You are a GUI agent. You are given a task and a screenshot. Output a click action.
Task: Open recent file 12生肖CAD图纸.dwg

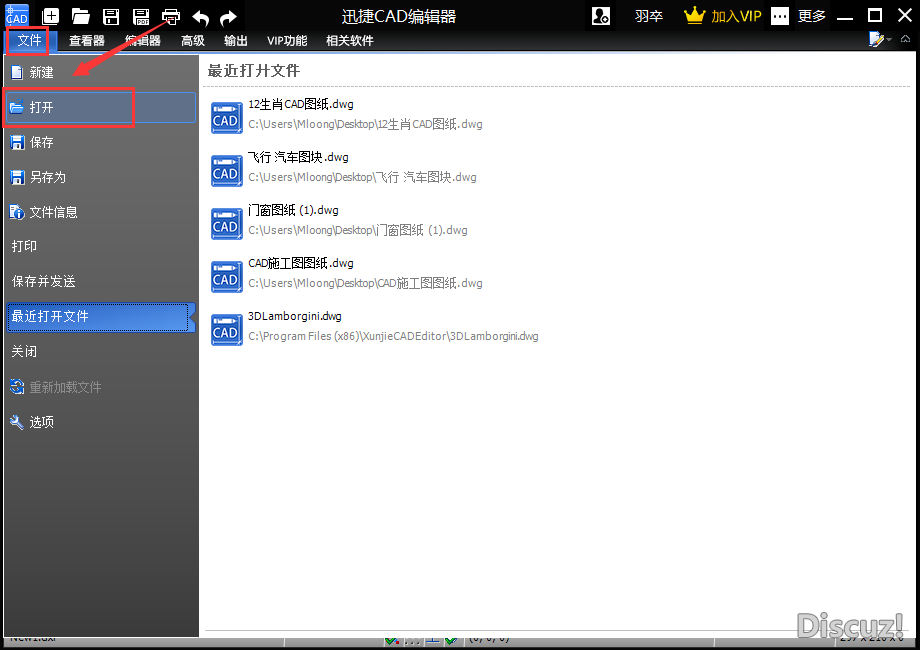click(x=300, y=104)
